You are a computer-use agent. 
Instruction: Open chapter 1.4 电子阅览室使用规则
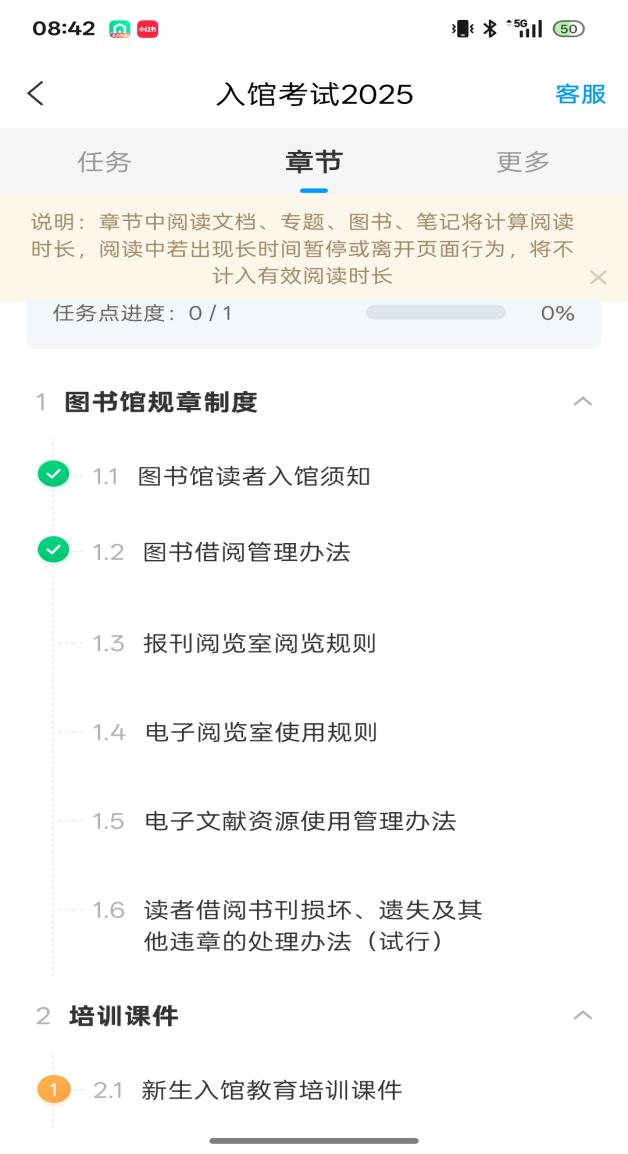tap(260, 732)
